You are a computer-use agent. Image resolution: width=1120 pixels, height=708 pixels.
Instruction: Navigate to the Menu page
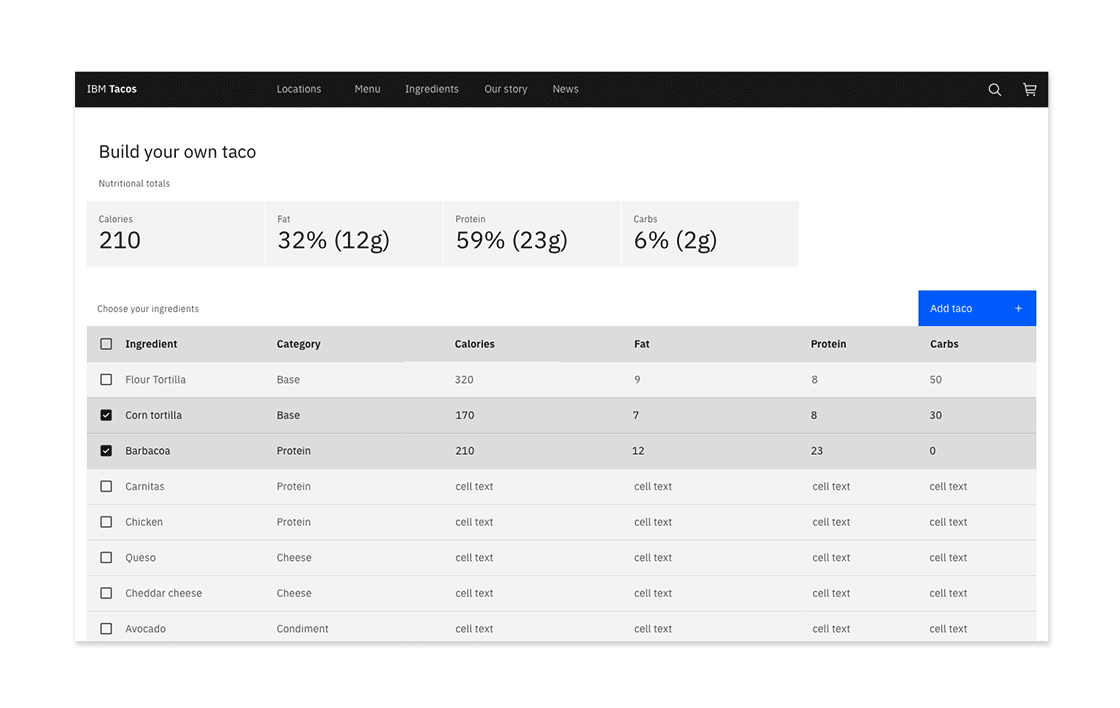pyautogui.click(x=367, y=89)
